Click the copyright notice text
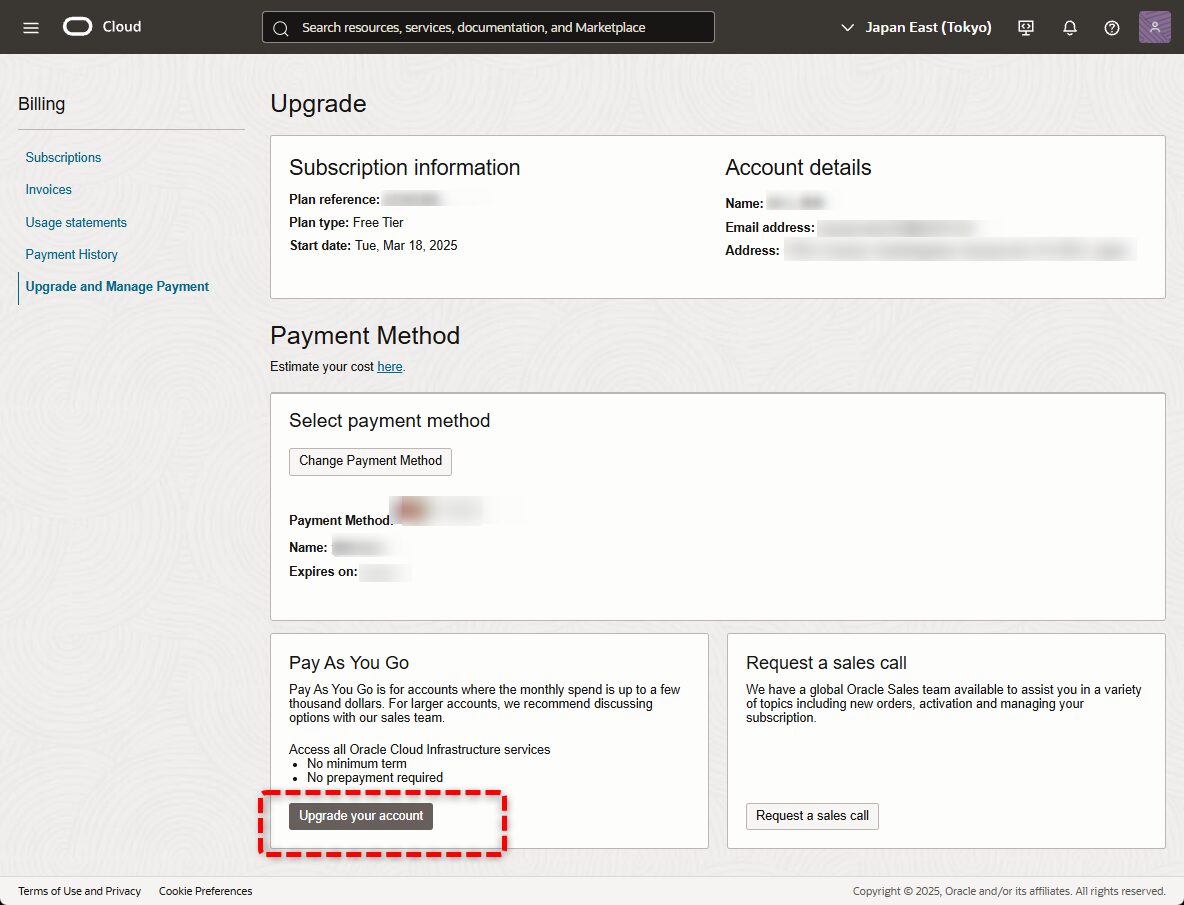 (1009, 891)
